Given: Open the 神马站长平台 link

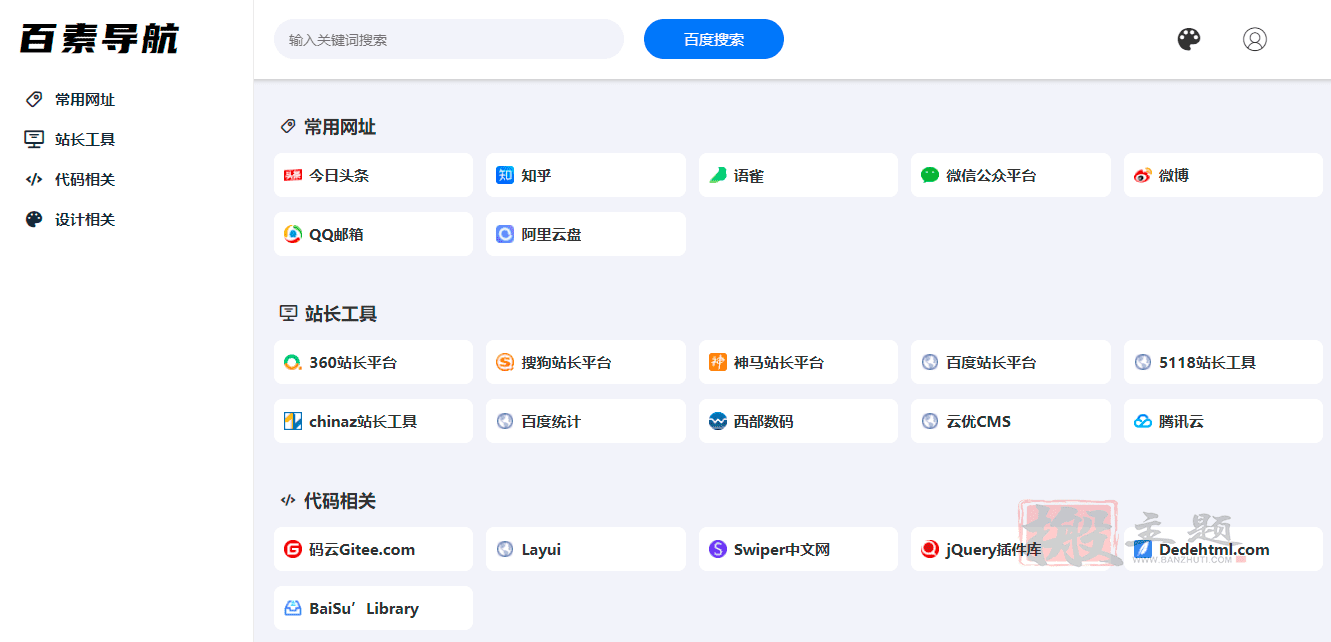Looking at the screenshot, I should tap(798, 362).
